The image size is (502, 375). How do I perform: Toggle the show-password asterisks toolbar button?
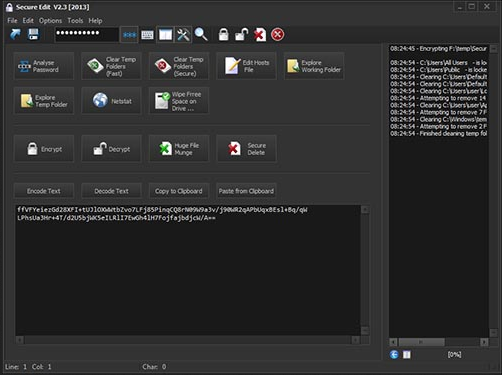[x=129, y=34]
